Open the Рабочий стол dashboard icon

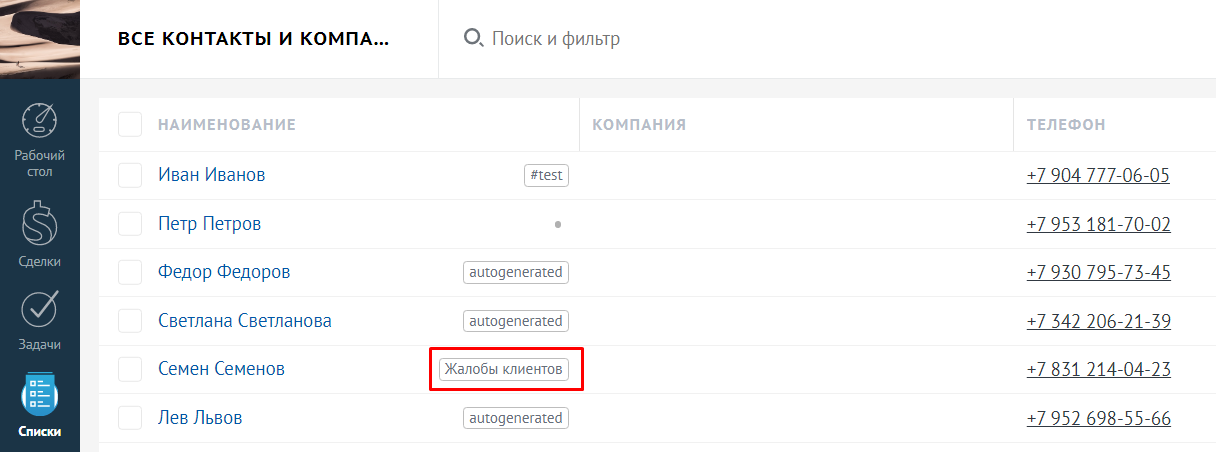point(40,121)
